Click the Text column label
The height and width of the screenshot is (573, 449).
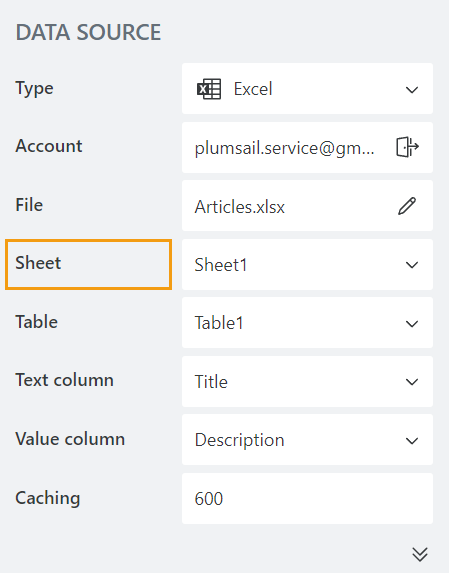tap(64, 380)
